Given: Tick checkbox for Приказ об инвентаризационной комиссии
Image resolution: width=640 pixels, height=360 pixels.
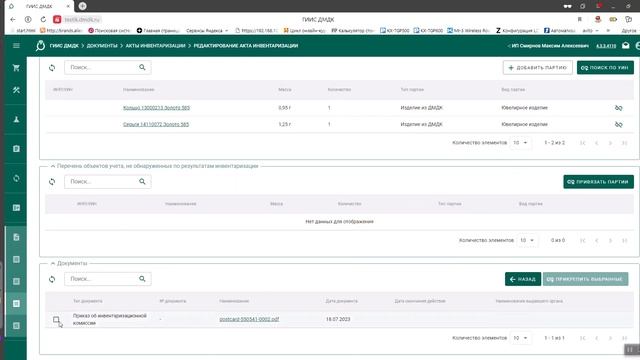Looking at the screenshot, I should (56, 320).
